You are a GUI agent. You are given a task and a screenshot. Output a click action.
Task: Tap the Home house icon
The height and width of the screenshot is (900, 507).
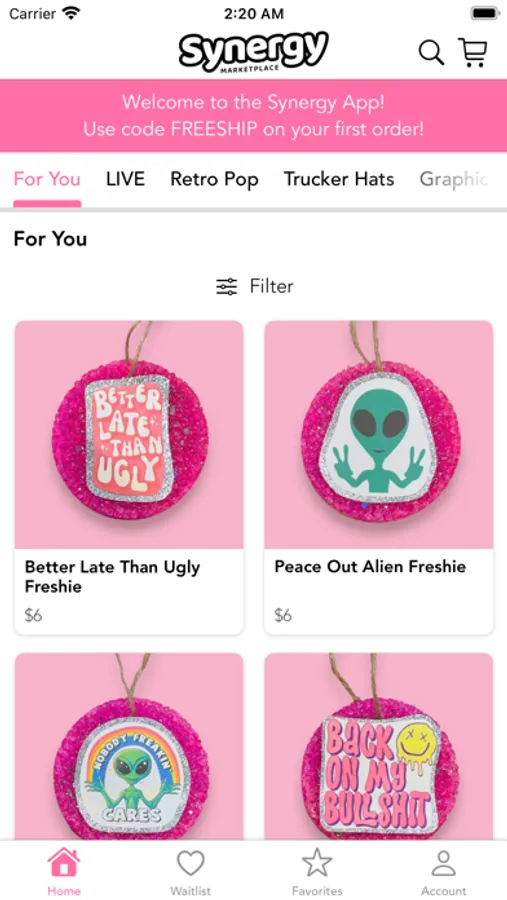point(64,864)
